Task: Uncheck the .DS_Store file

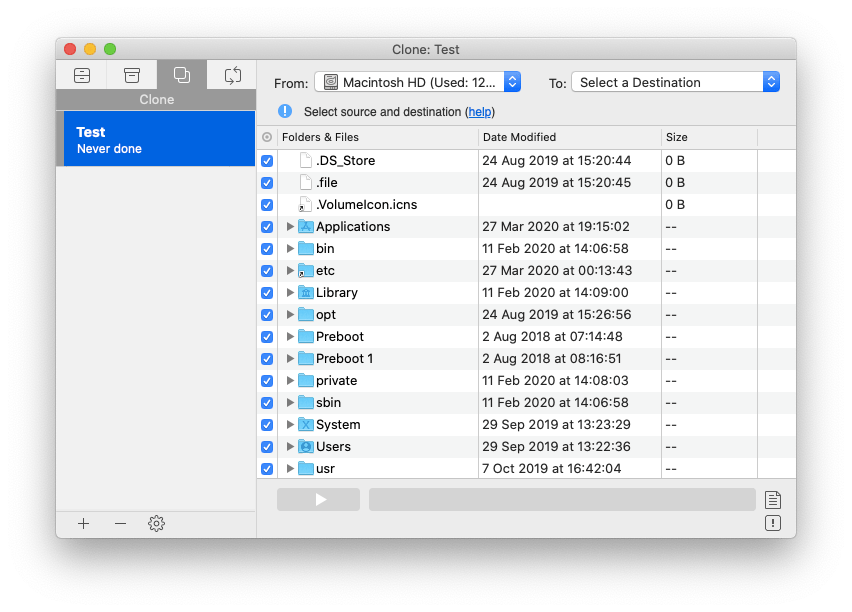Action: click(266, 160)
